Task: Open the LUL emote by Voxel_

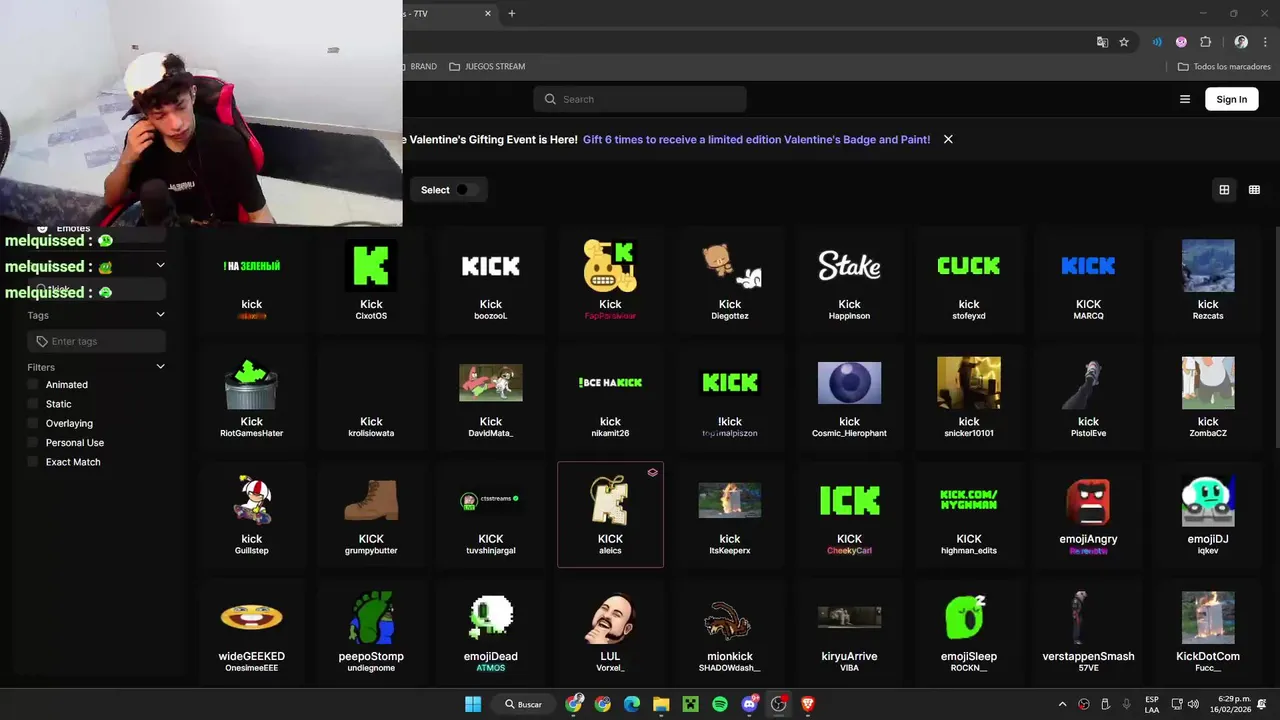Action: [x=610, y=631]
